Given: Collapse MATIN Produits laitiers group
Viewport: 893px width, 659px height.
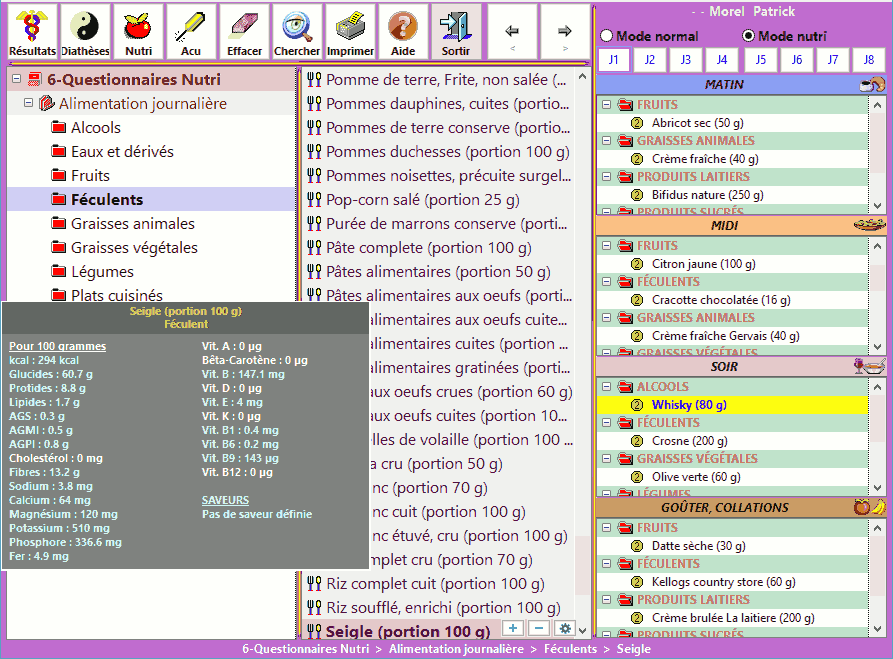Looking at the screenshot, I should point(607,177).
